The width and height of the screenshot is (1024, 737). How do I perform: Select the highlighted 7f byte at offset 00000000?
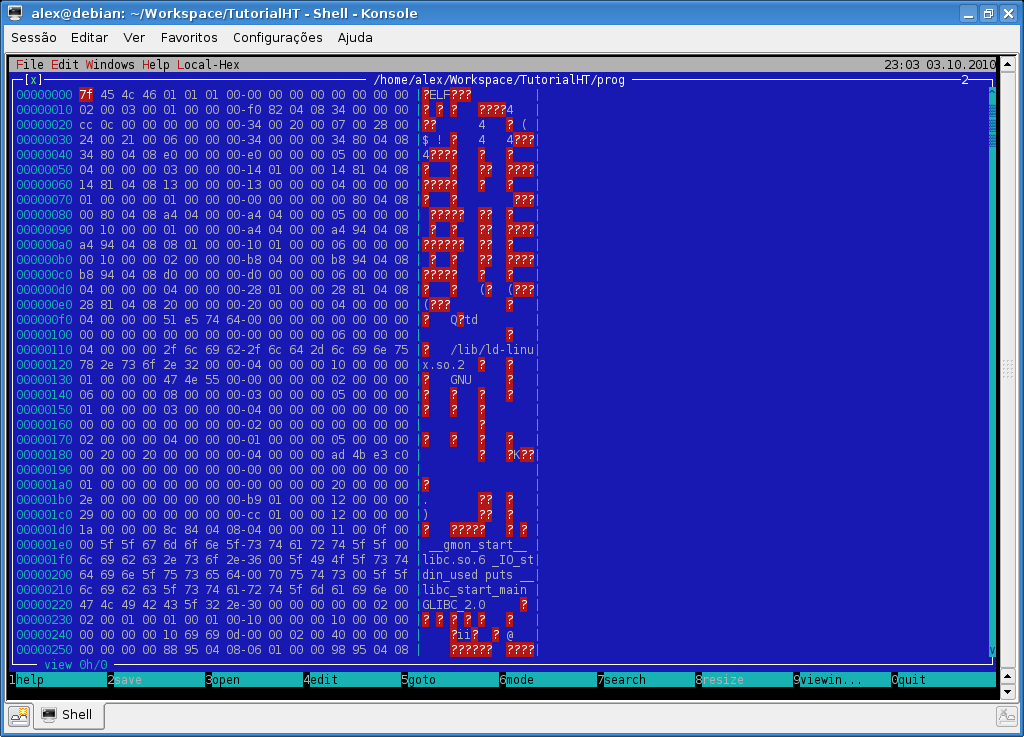click(x=85, y=95)
